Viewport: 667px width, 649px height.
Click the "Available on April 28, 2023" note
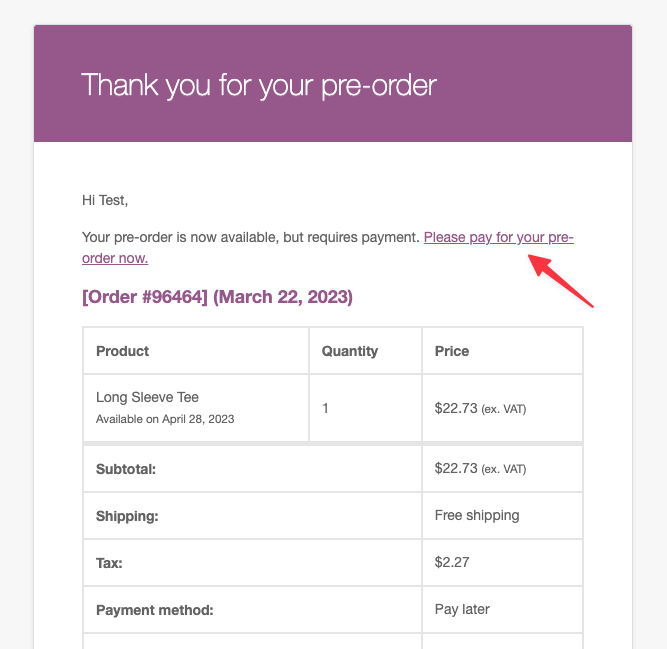[x=165, y=419]
